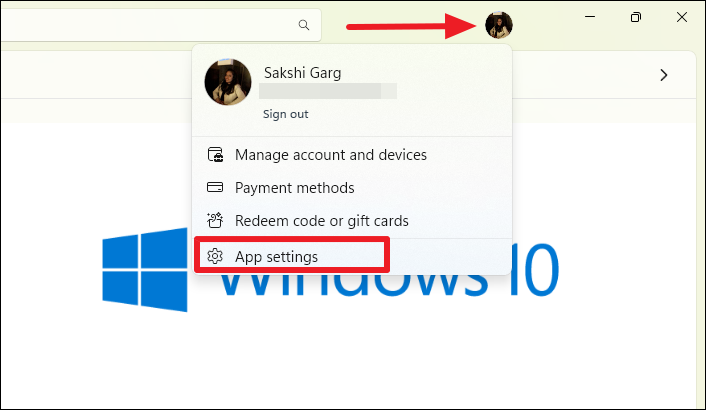706x410 pixels.
Task: Click the search magnifier icon
Action: pos(304,25)
